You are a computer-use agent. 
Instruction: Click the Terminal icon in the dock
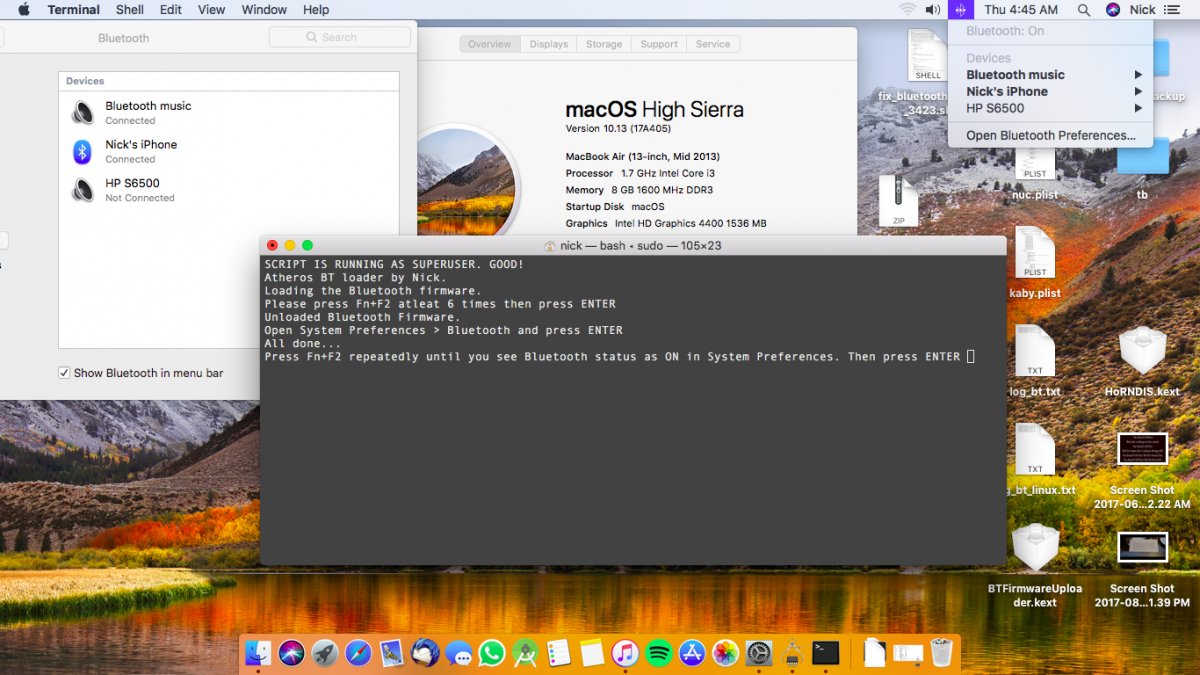pos(825,654)
